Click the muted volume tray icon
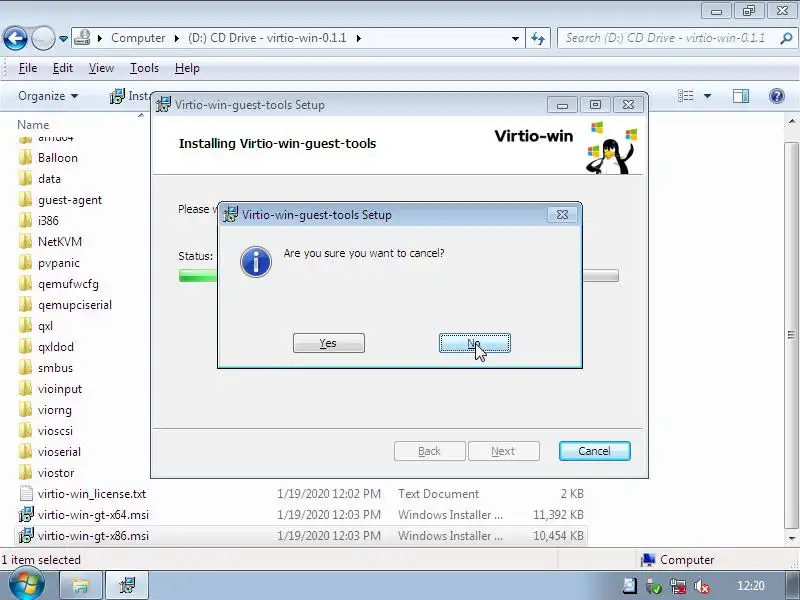The height and width of the screenshot is (600, 800). [703, 586]
